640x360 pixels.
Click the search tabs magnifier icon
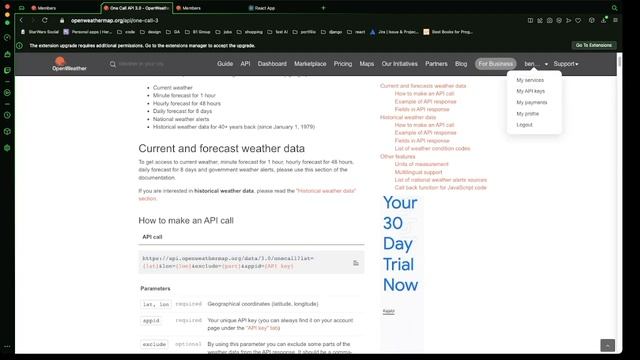pos(614,8)
